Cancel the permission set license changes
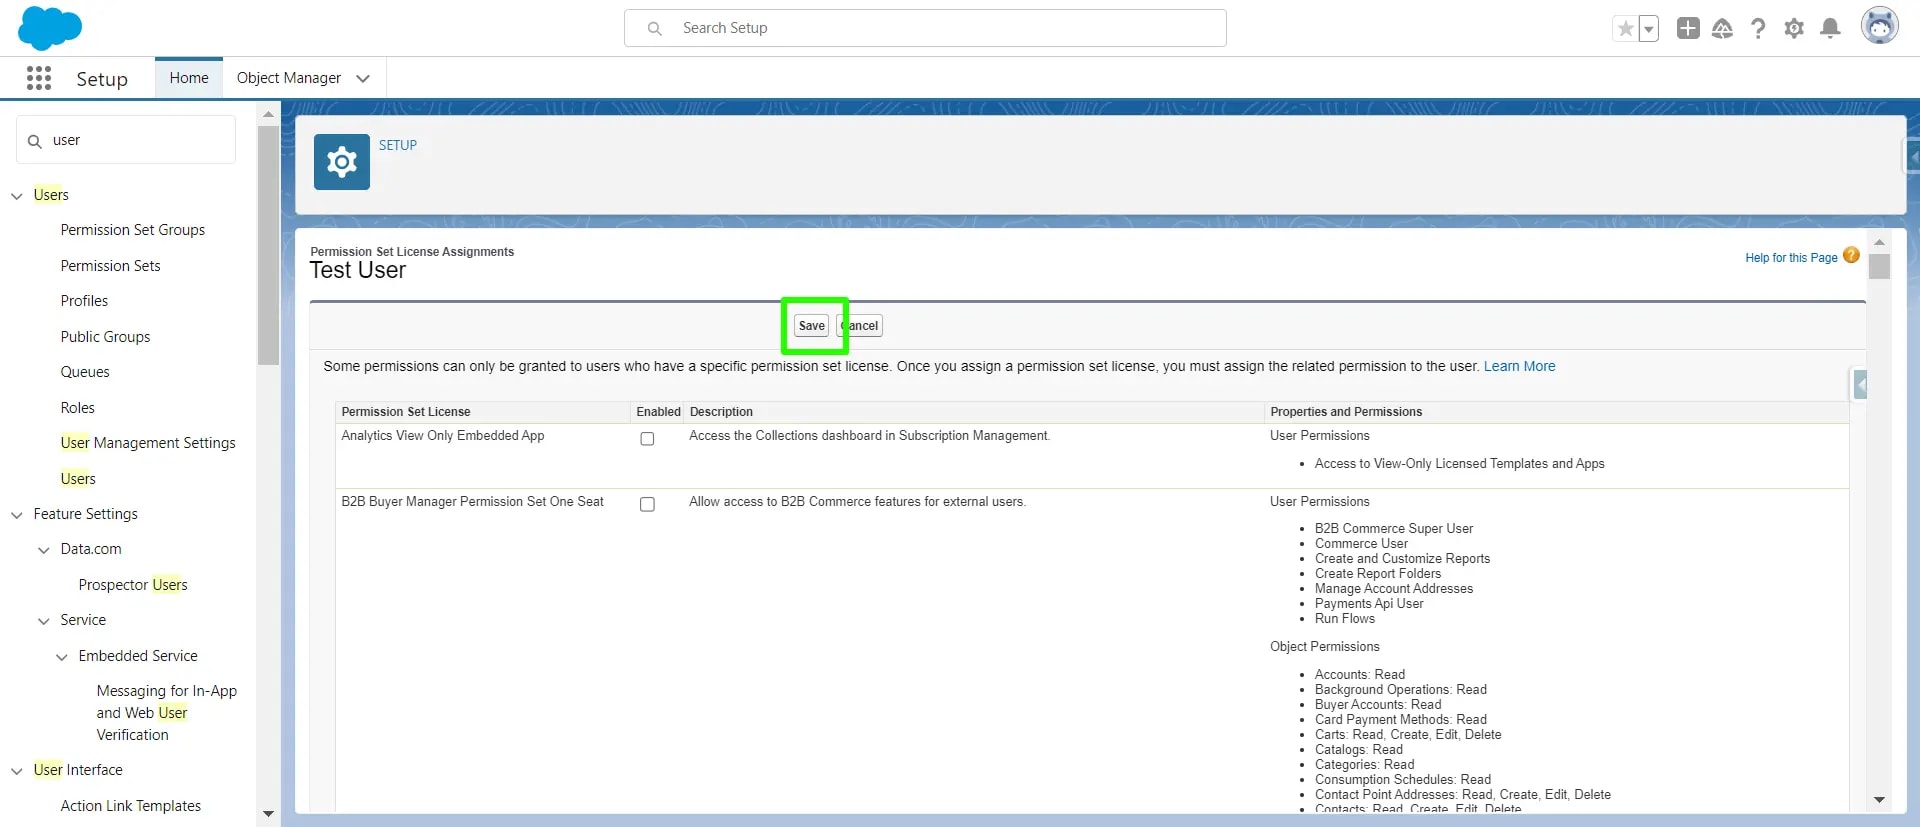Screen dimensions: 1920x827 pyautogui.click(x=860, y=326)
